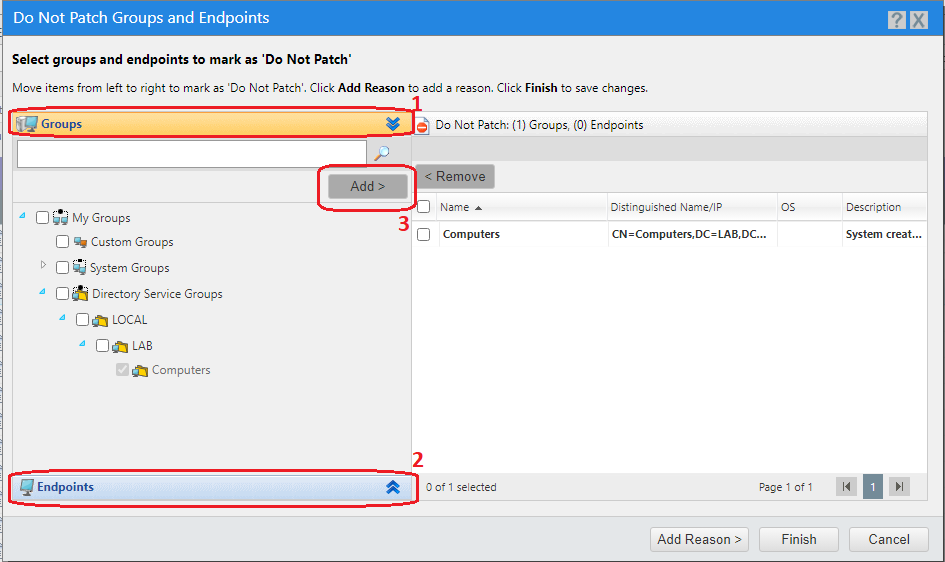Click the CN=Computers,DC=LAB distinguished name cell

coord(689,234)
